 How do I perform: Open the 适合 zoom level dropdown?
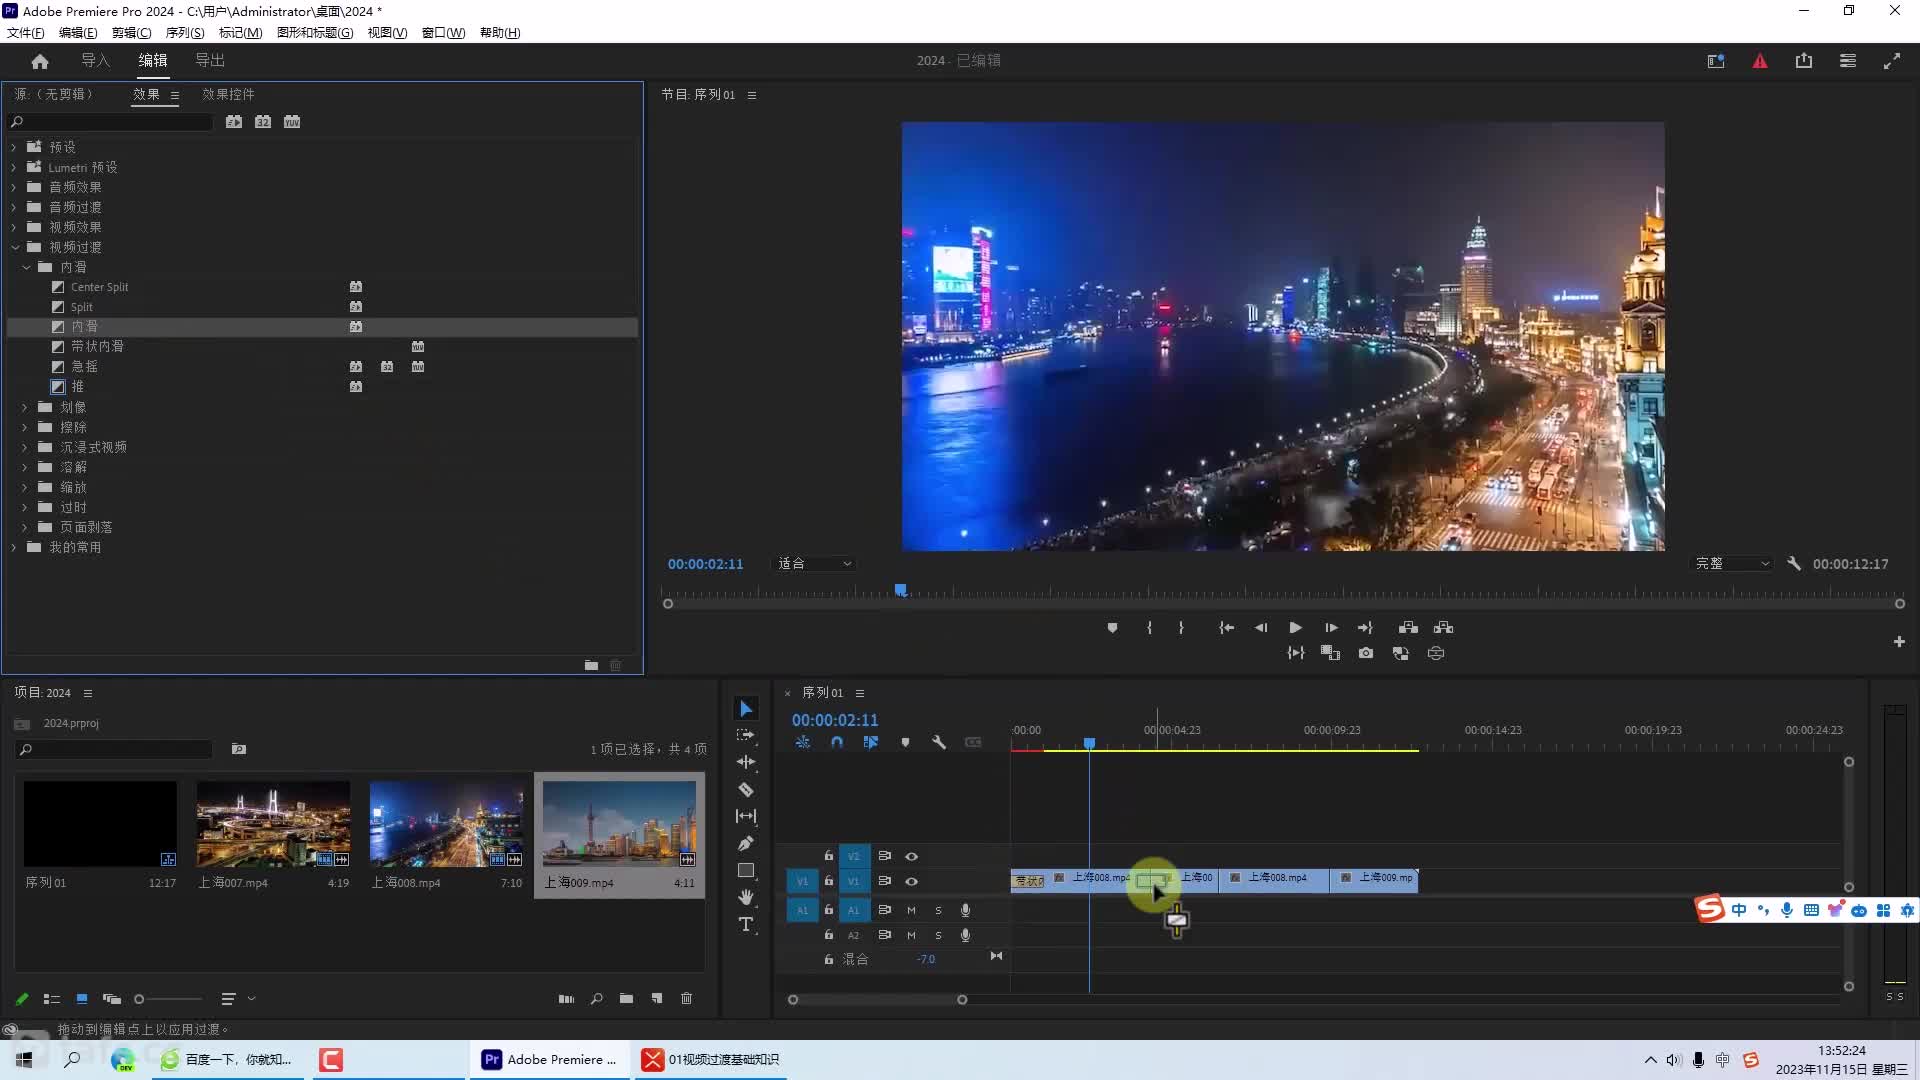[x=815, y=564]
